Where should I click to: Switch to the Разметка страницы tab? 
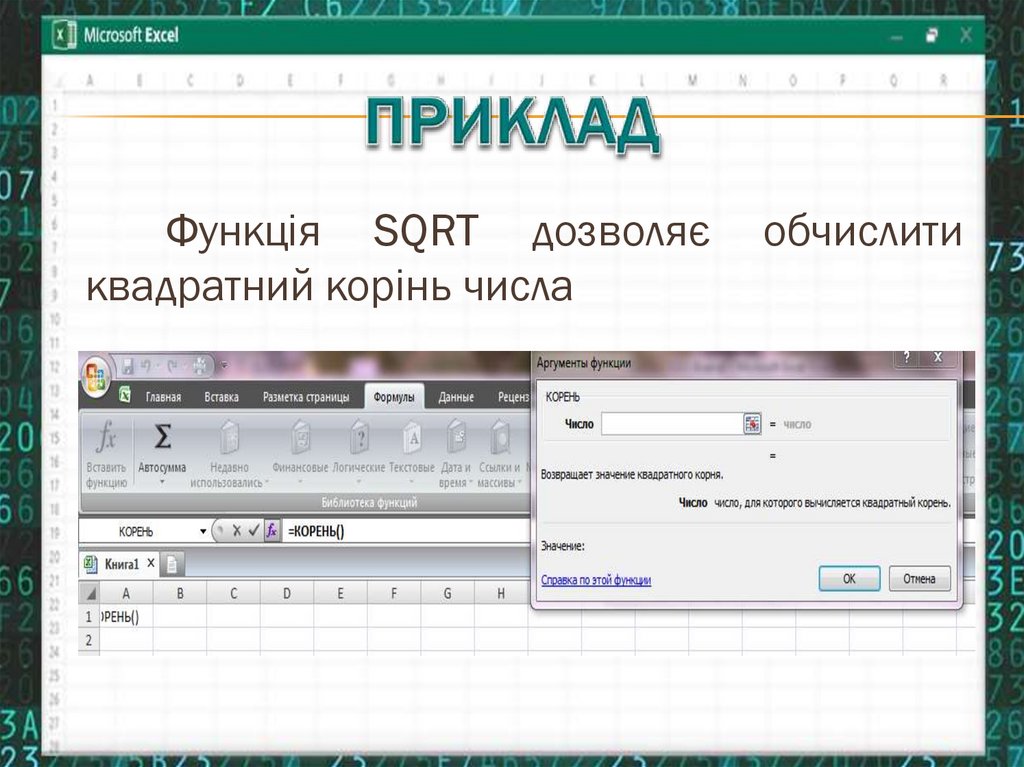point(305,397)
